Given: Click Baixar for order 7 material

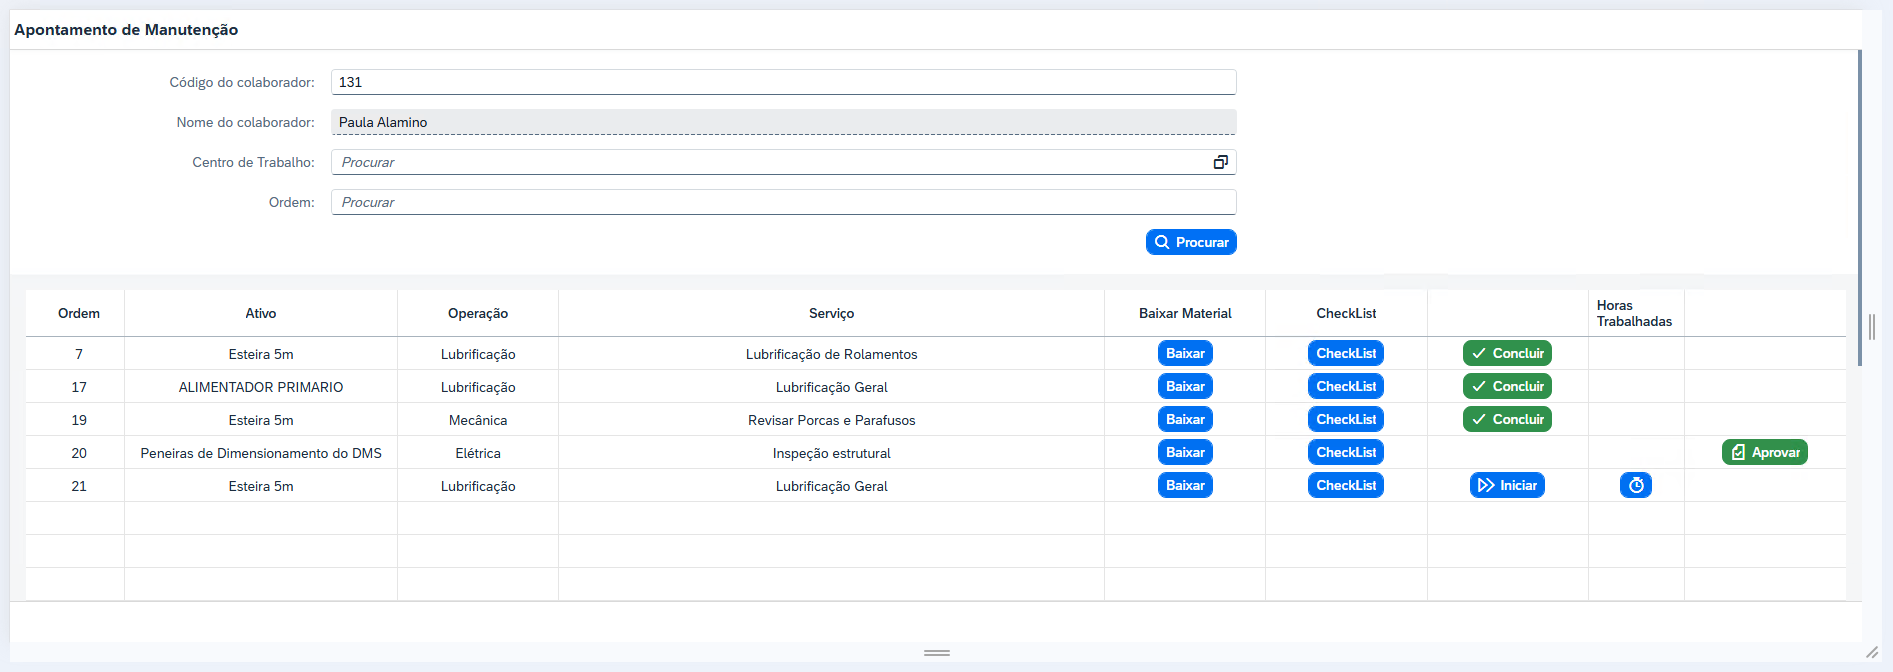Looking at the screenshot, I should click(x=1185, y=353).
